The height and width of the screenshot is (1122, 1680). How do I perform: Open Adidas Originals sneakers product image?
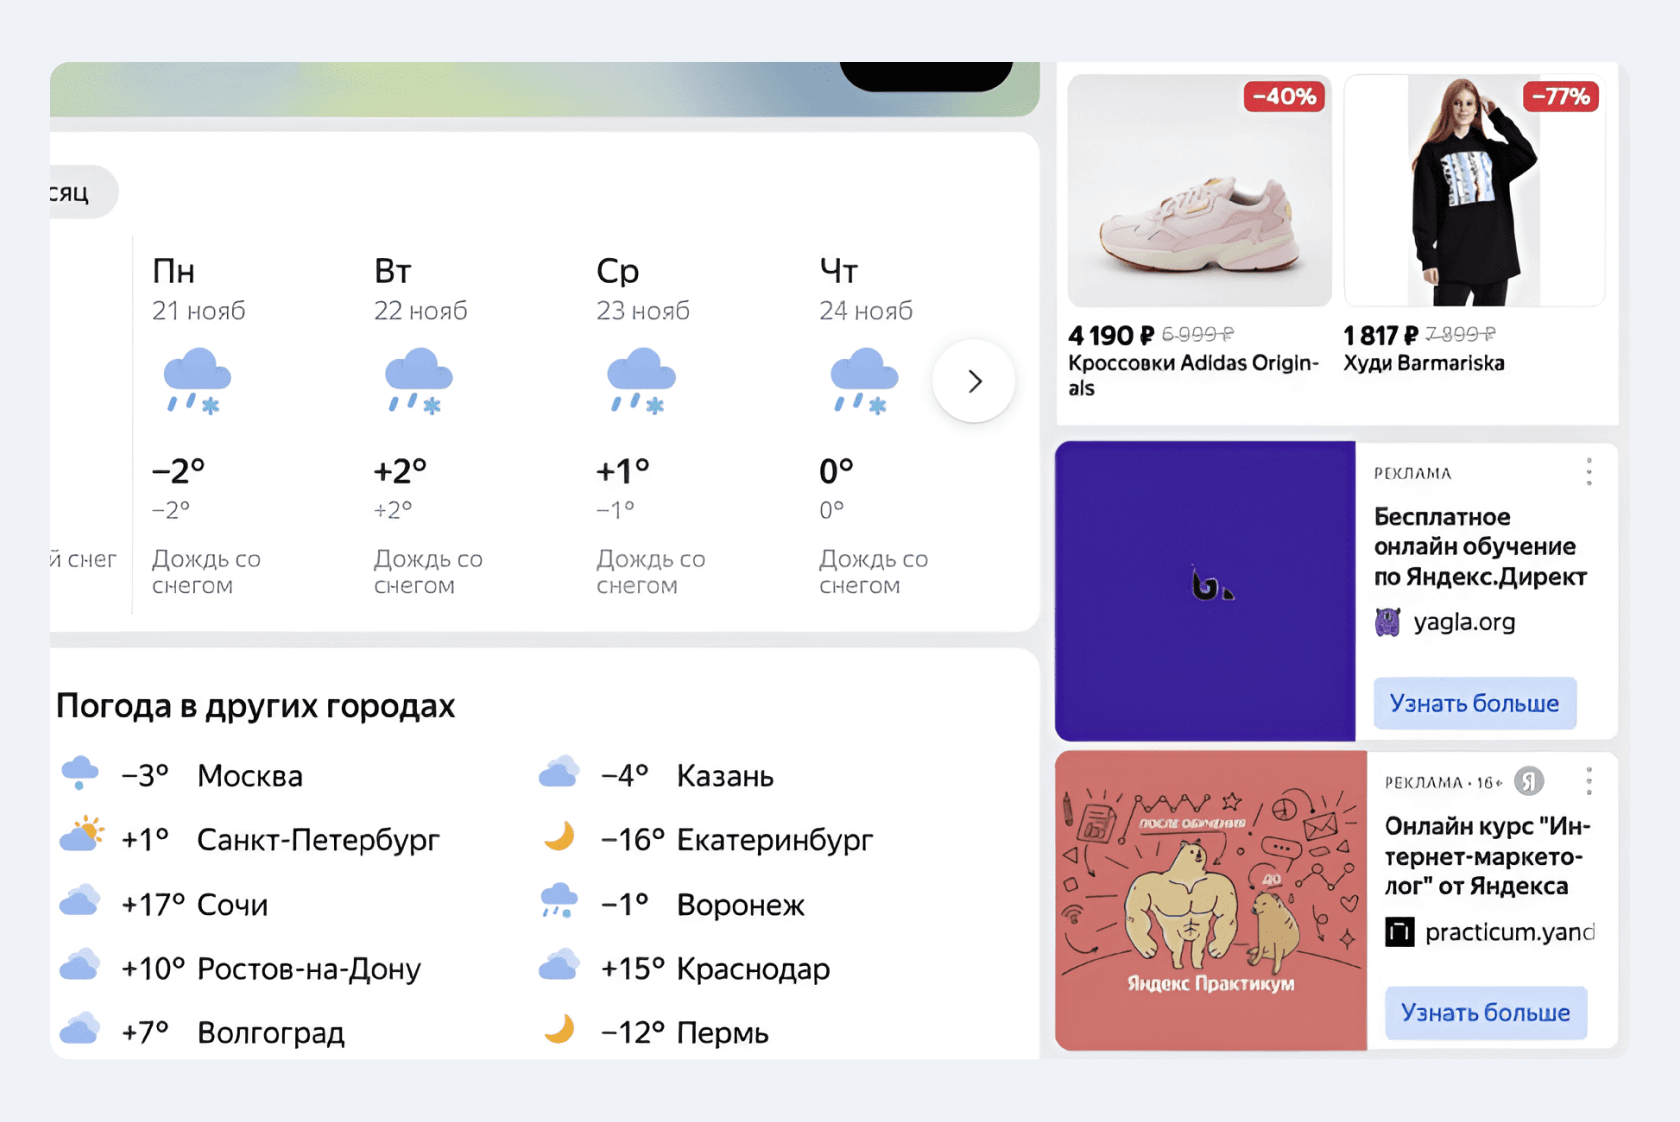tap(1199, 190)
